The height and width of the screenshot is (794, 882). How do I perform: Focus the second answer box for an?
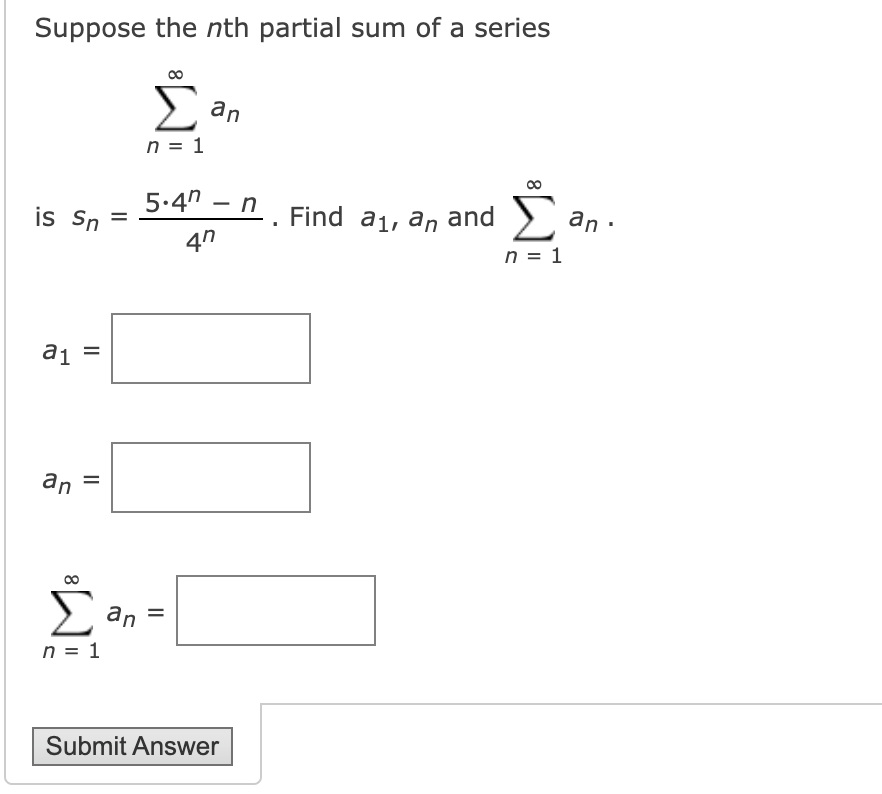click(x=210, y=478)
